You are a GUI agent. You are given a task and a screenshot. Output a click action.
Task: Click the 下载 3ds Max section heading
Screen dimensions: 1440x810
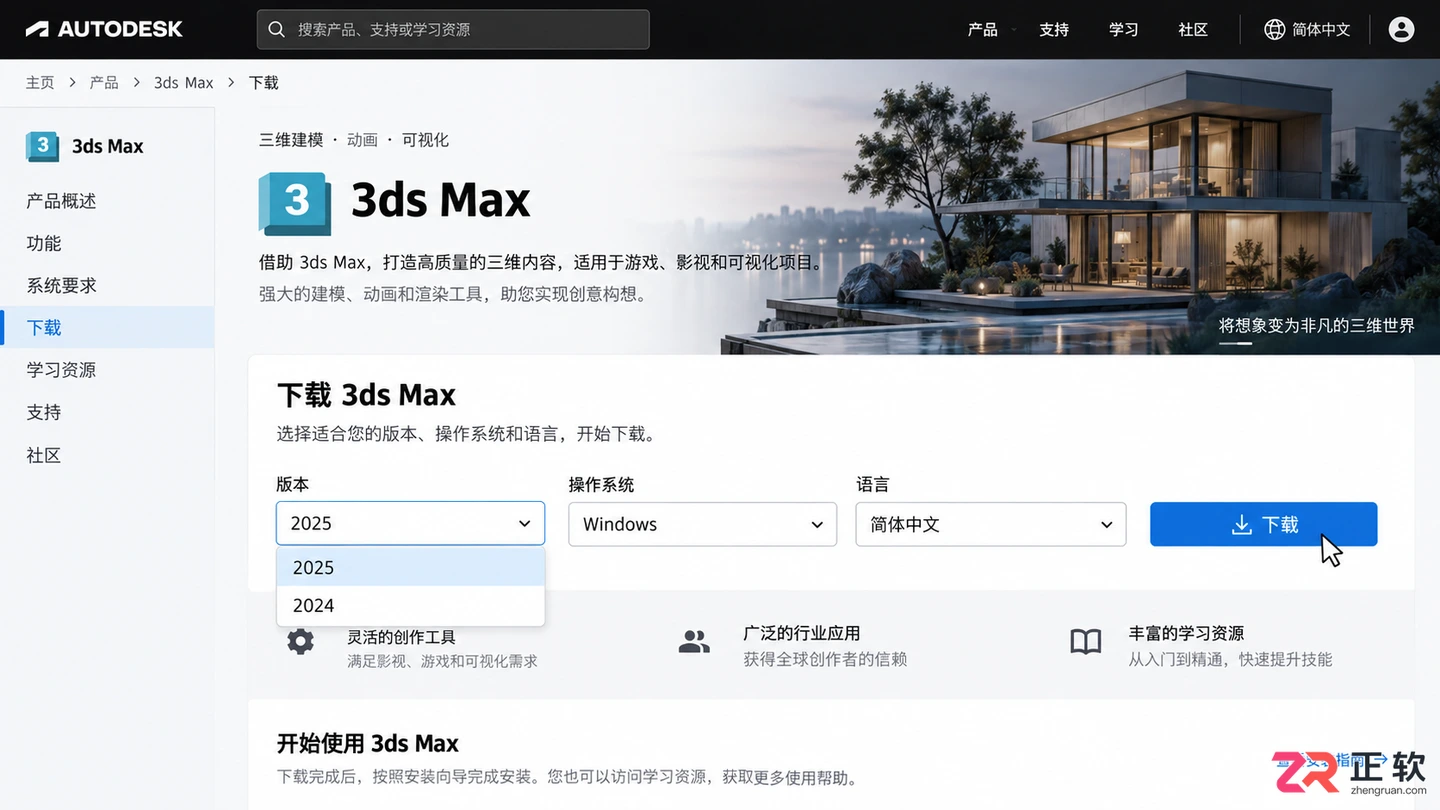(366, 395)
